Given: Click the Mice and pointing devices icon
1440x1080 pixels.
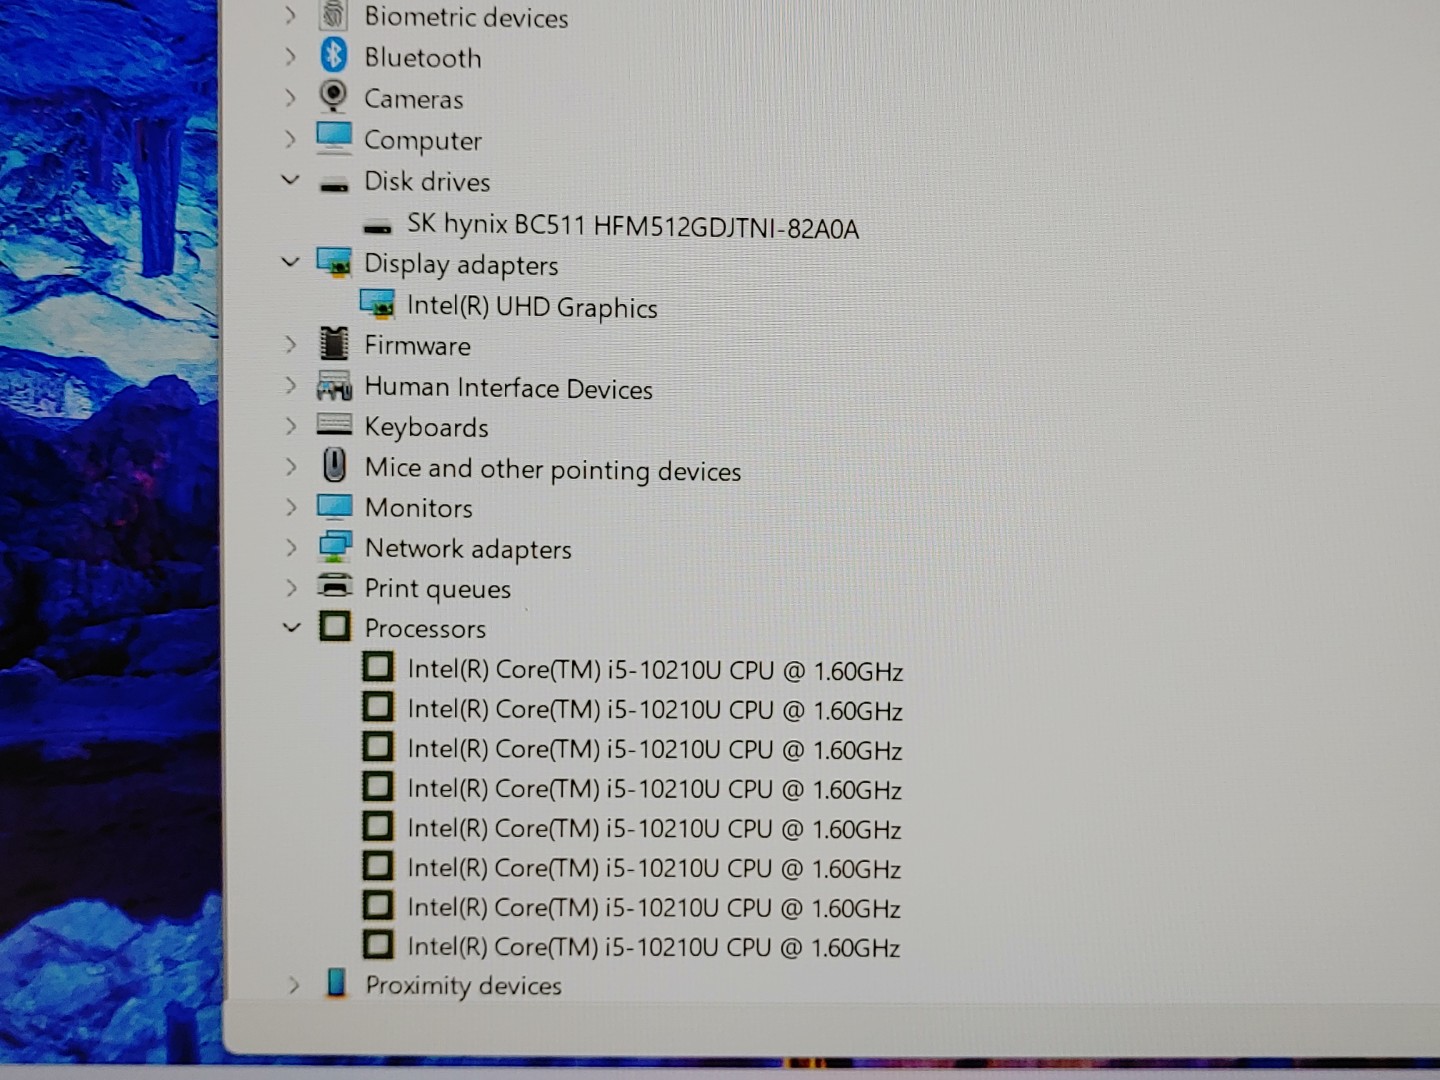Looking at the screenshot, I should [334, 466].
